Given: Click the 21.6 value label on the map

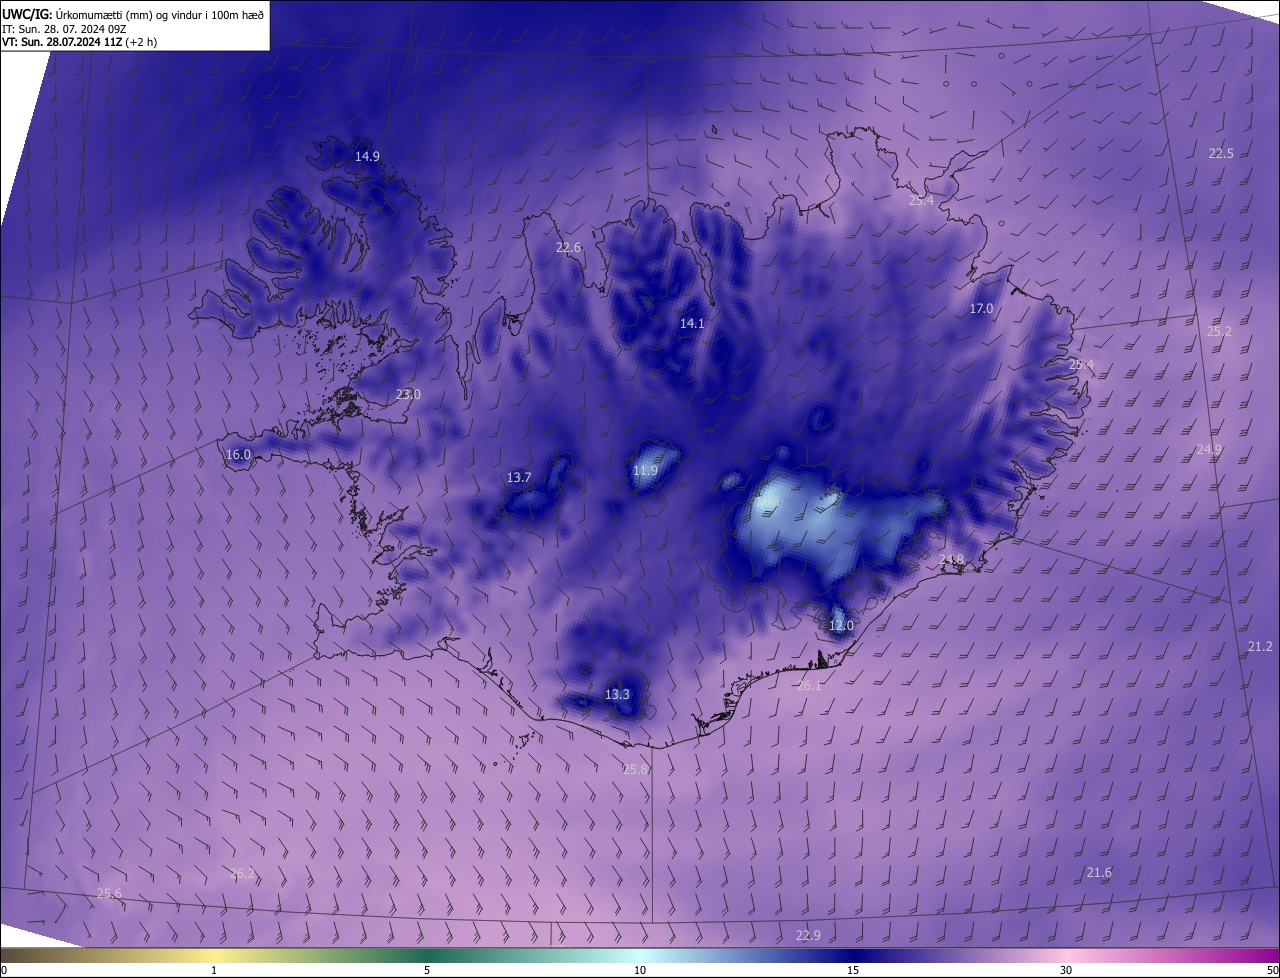Looking at the screenshot, I should [x=1098, y=872].
